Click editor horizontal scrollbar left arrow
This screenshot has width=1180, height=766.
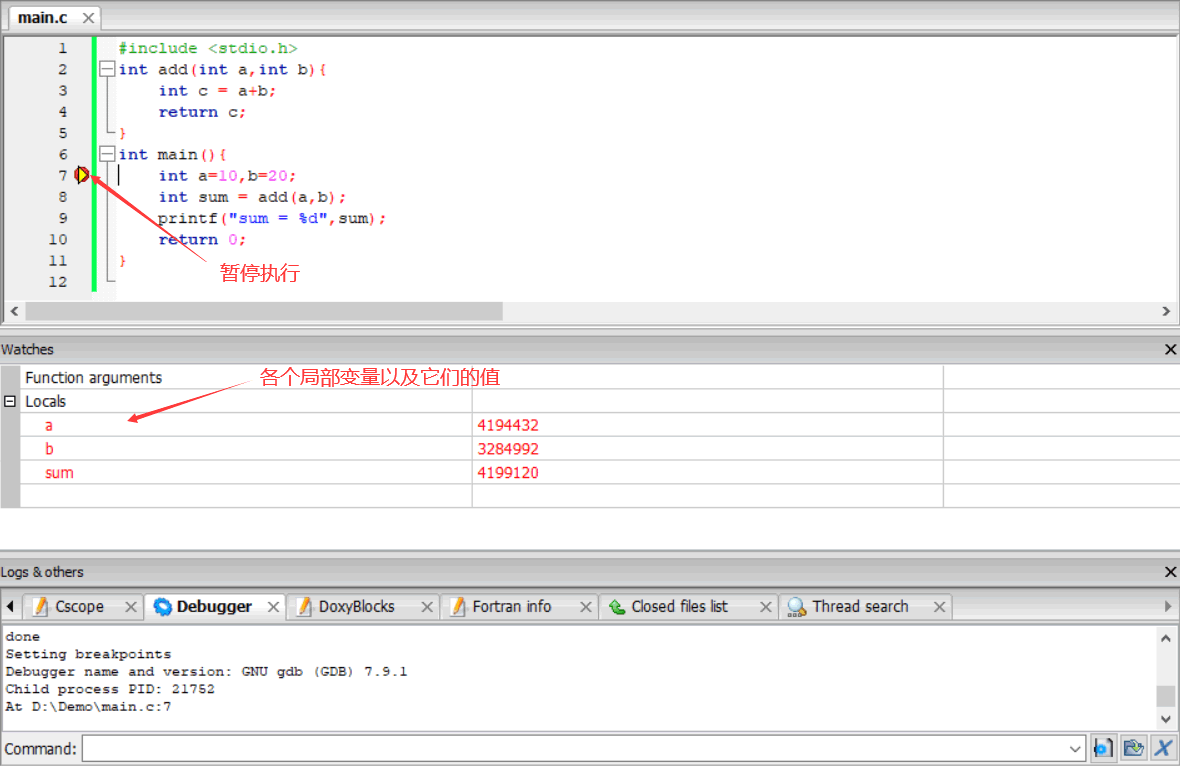(14, 311)
